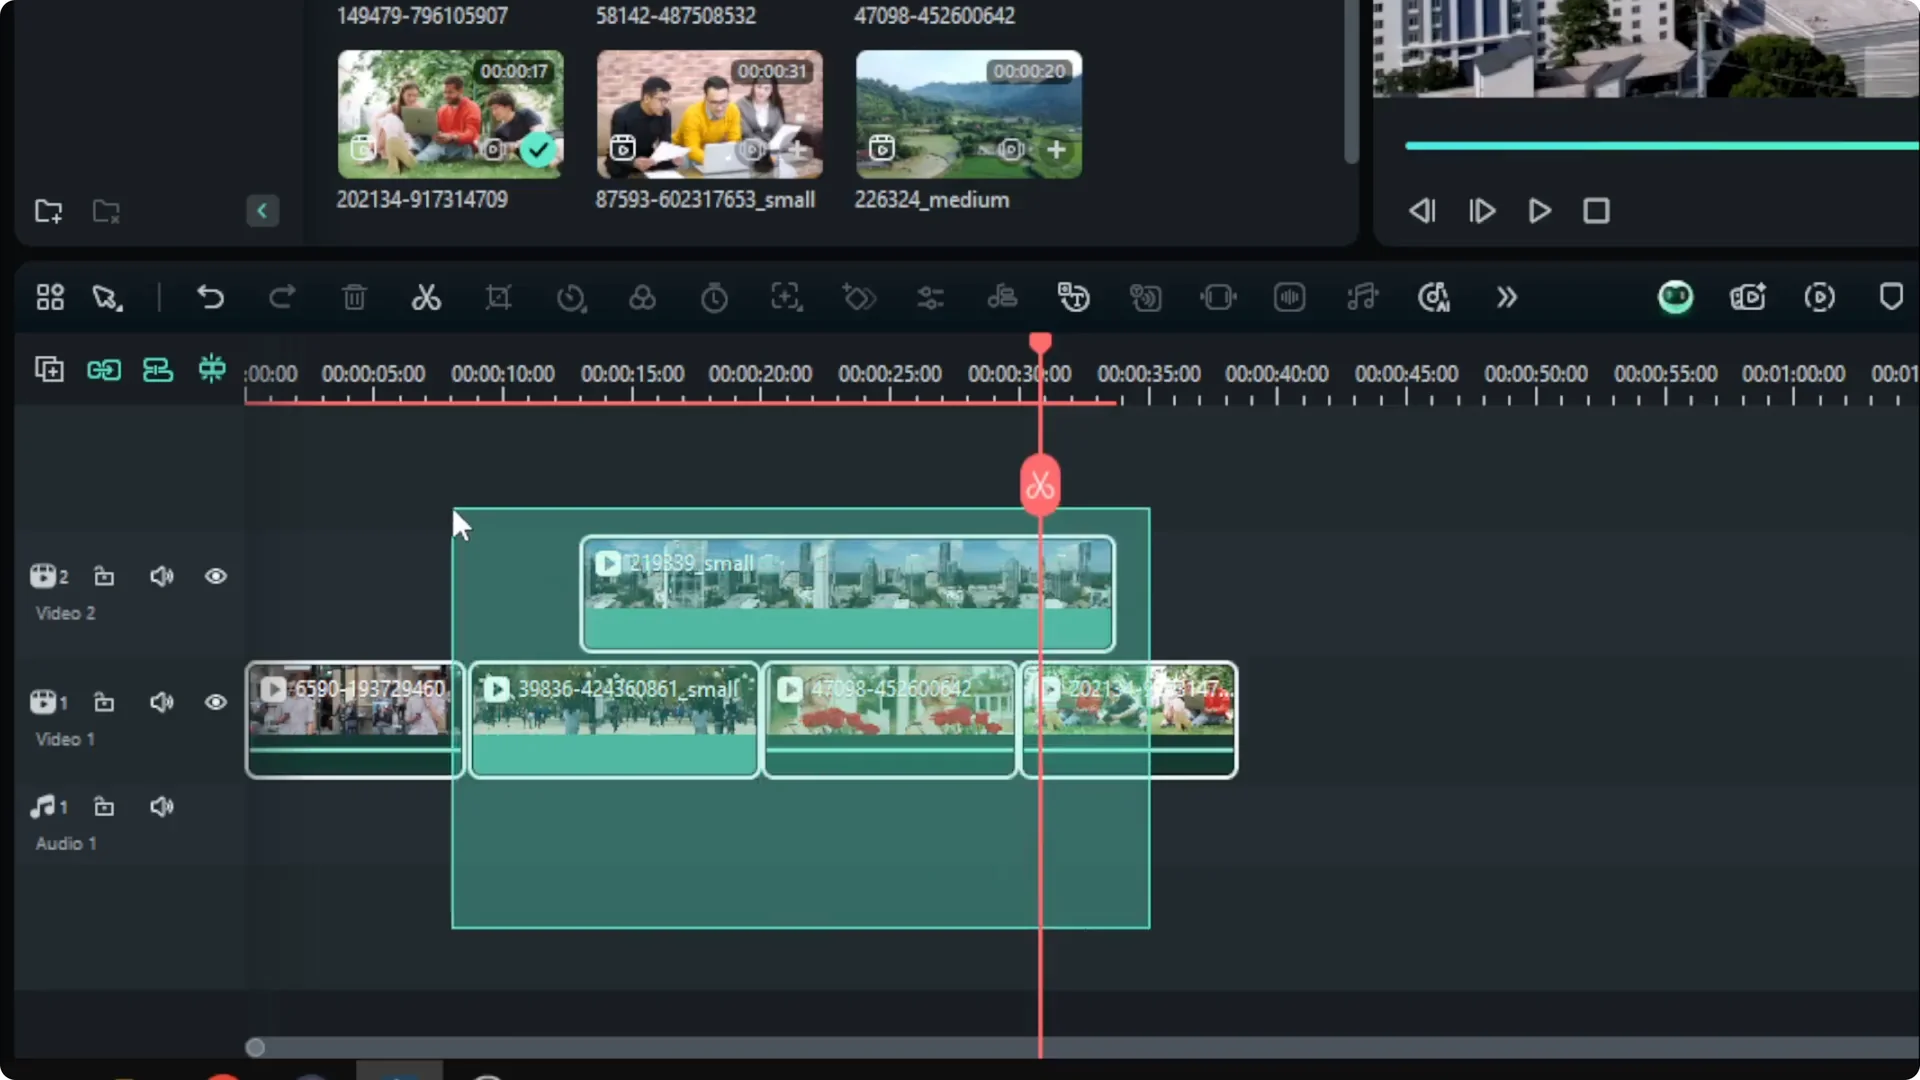Undo the last action

[211, 297]
